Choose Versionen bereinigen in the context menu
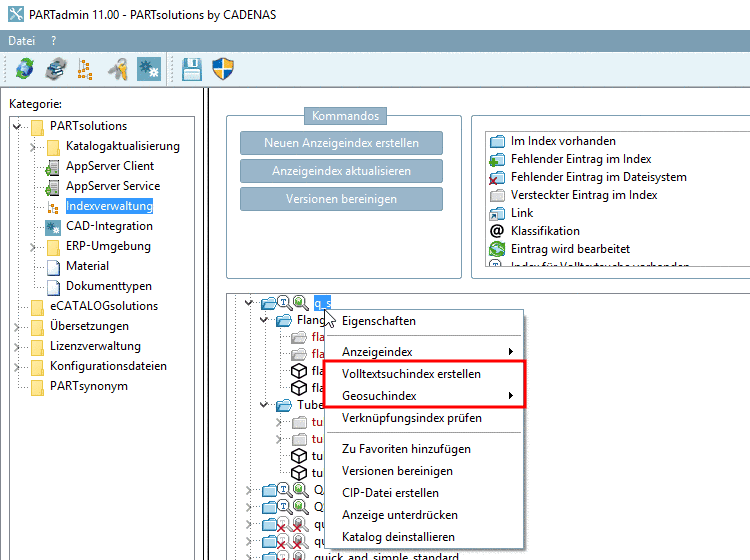750x560 pixels. (x=424, y=471)
